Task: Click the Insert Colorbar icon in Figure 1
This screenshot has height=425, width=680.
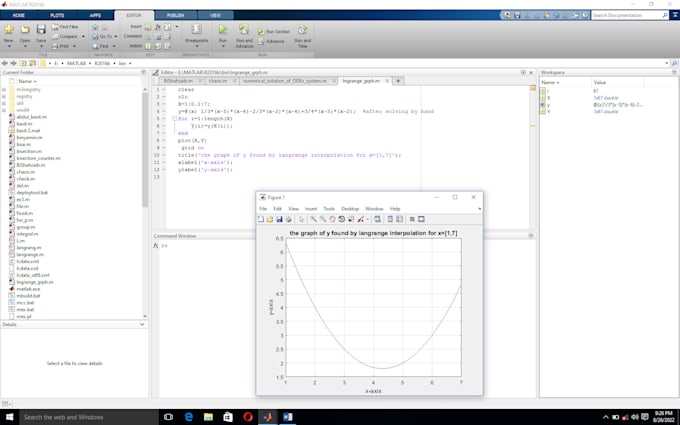Action: tap(390, 219)
